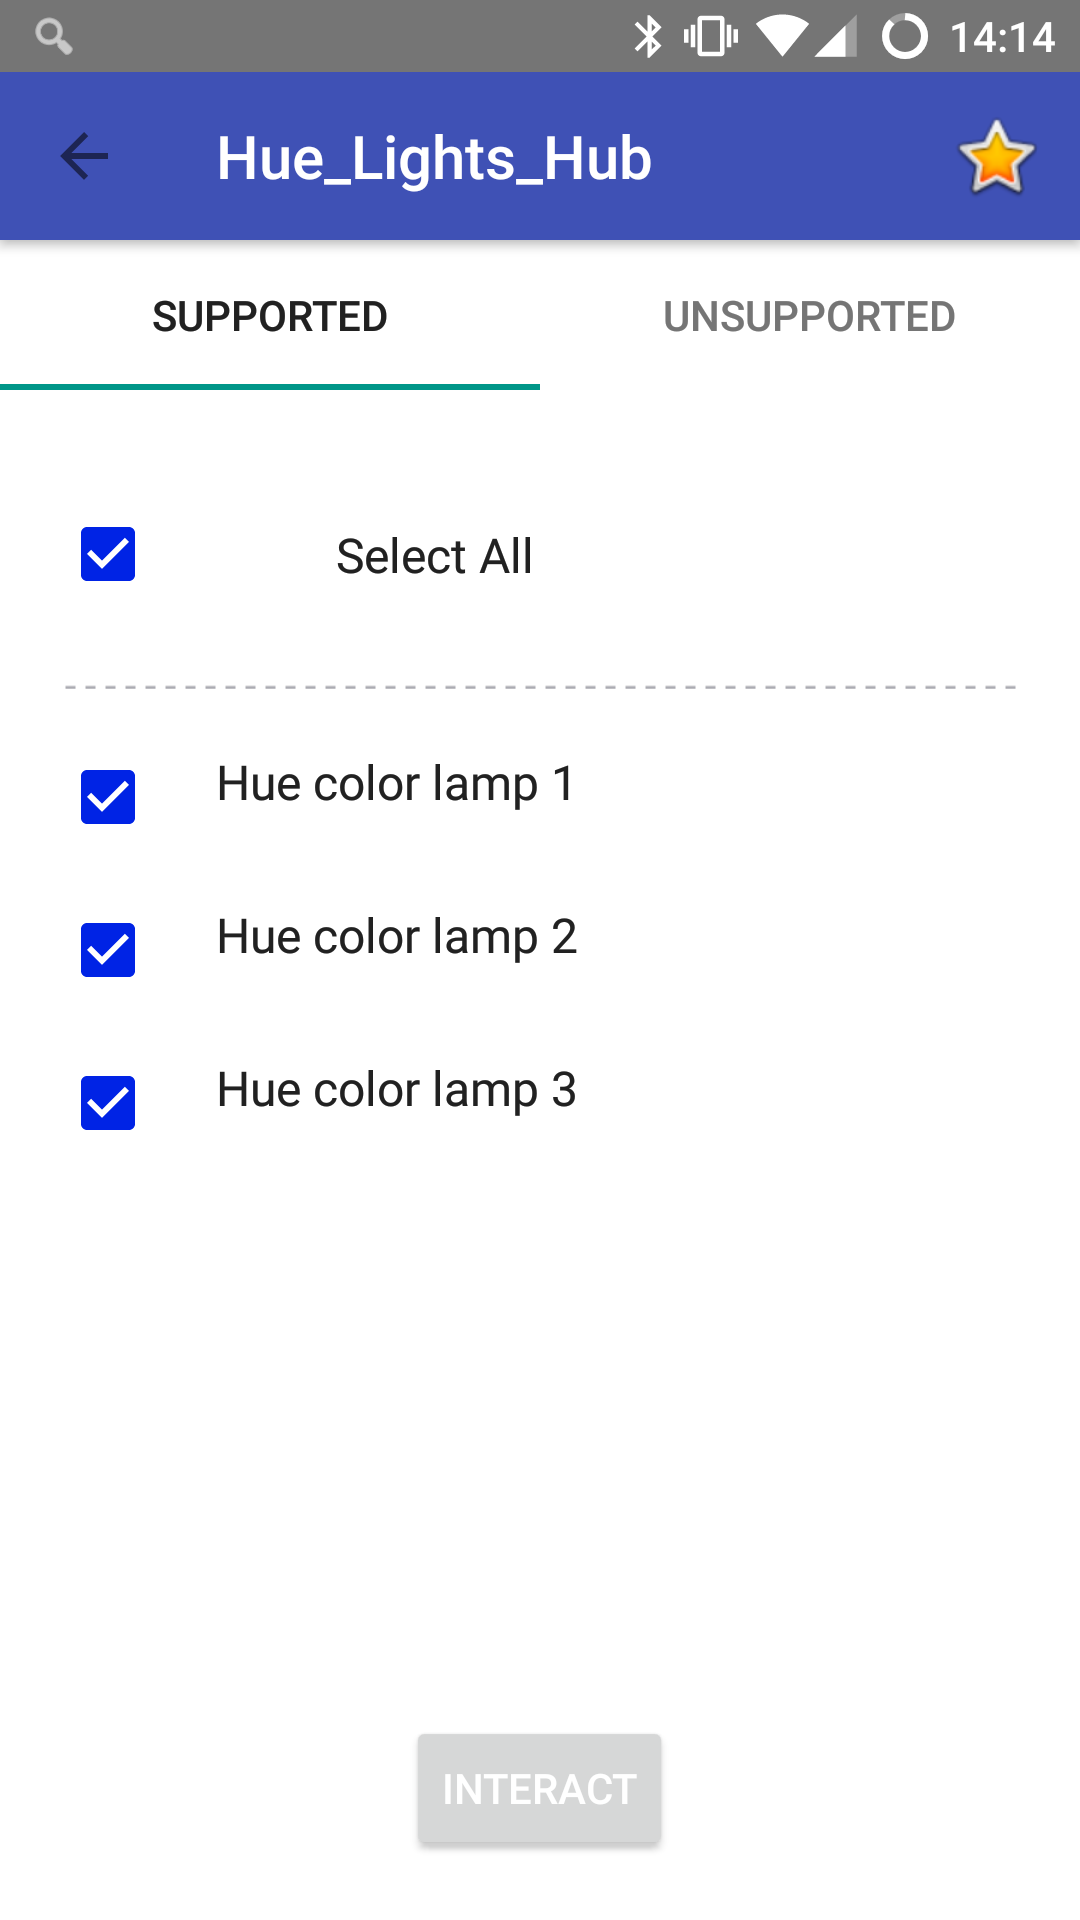This screenshot has height=1920, width=1080.
Task: Tap the Wi-Fi signal status icon
Action: (781, 37)
